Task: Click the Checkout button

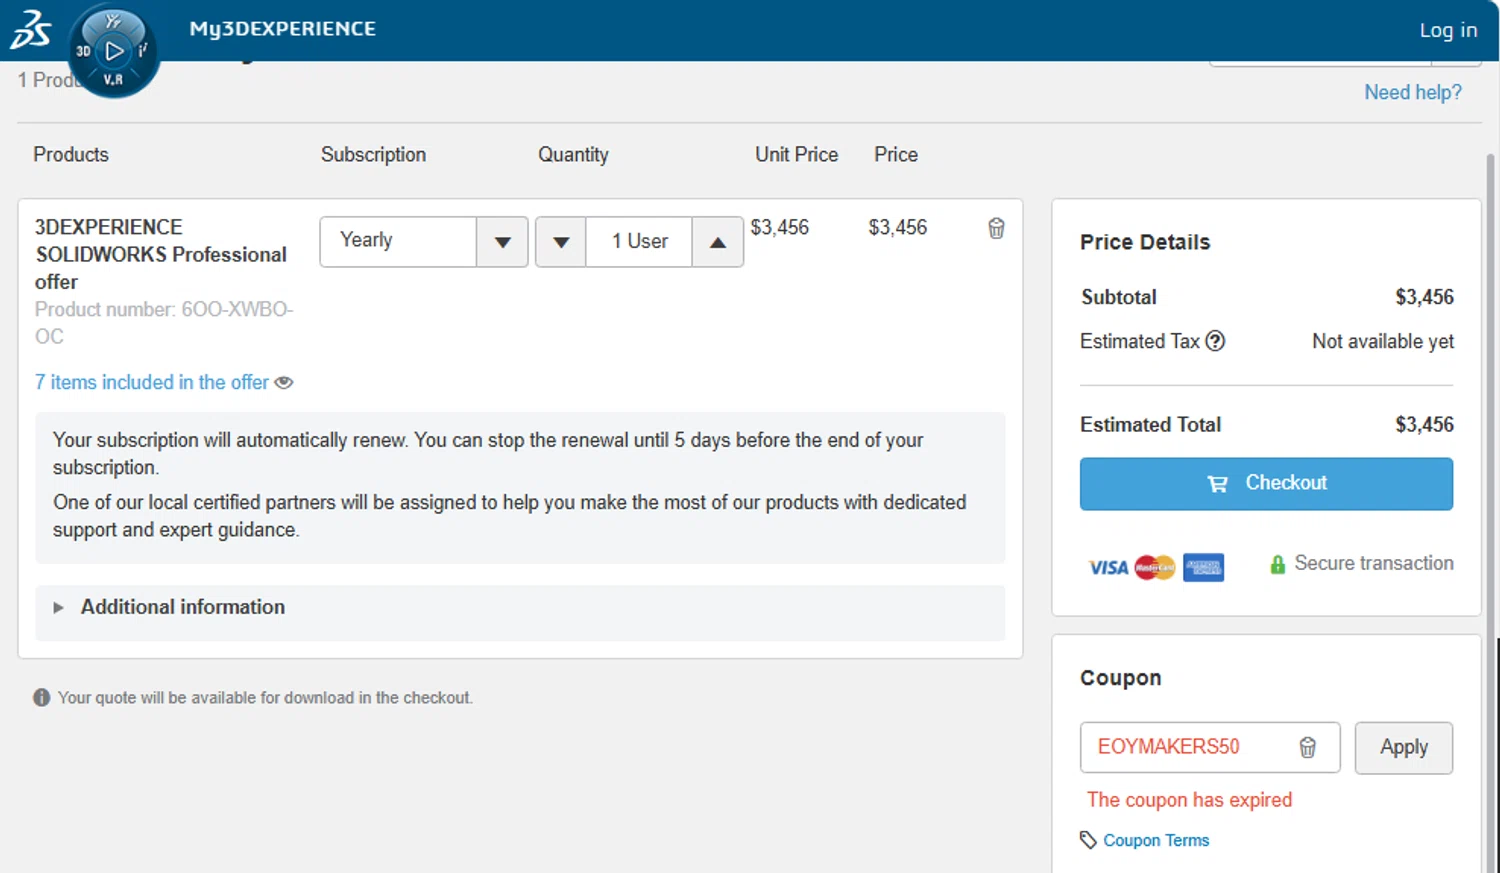Action: [1266, 484]
